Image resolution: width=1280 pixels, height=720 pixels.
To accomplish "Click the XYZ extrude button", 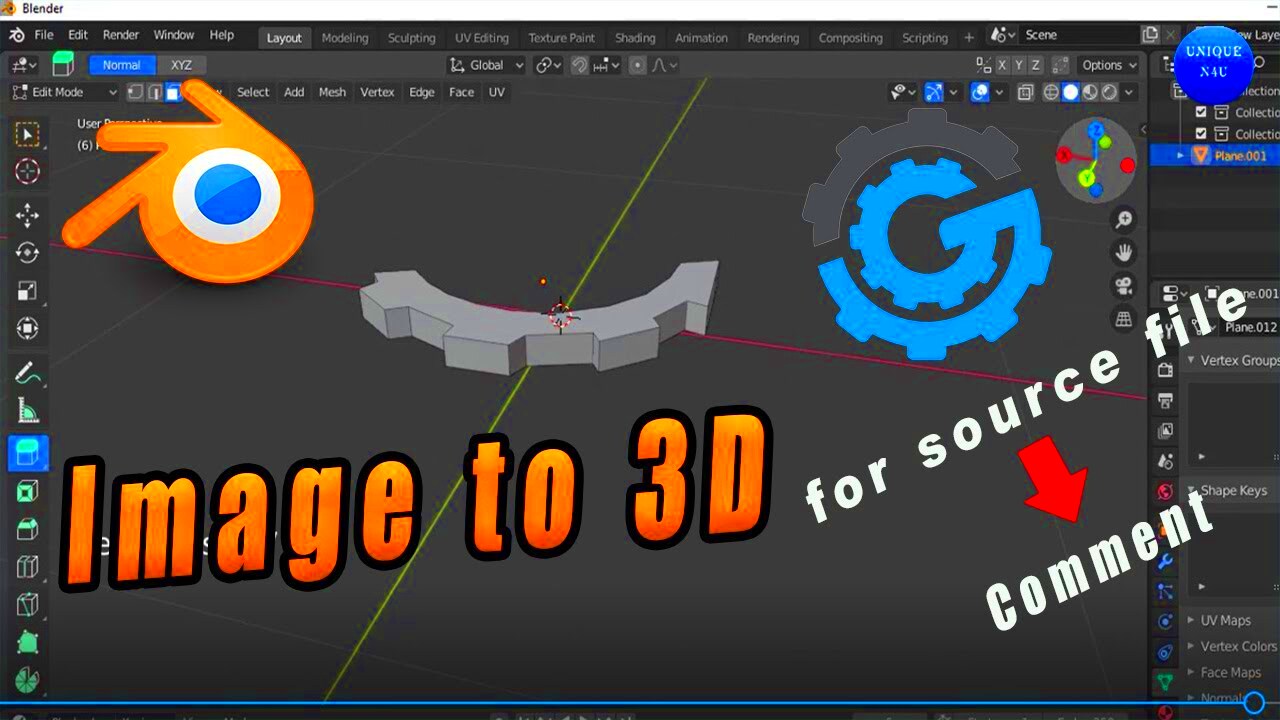I will tap(181, 65).
